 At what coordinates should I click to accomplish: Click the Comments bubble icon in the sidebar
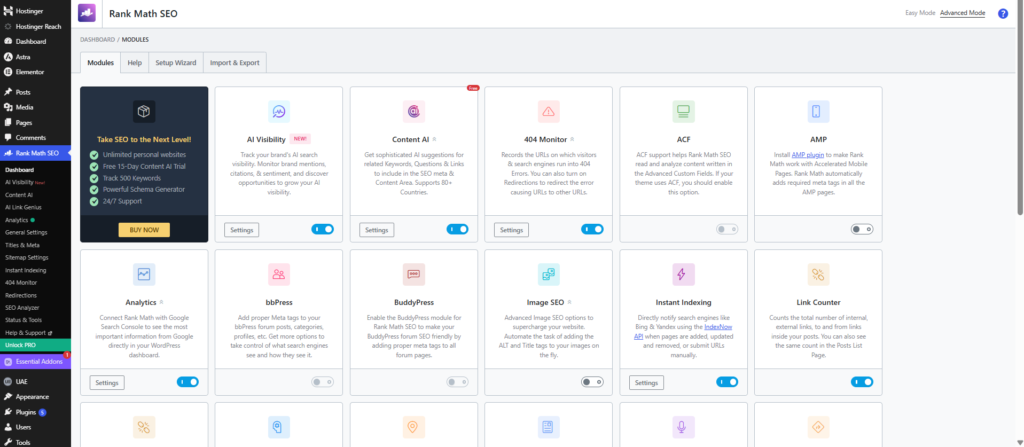tap(8, 138)
